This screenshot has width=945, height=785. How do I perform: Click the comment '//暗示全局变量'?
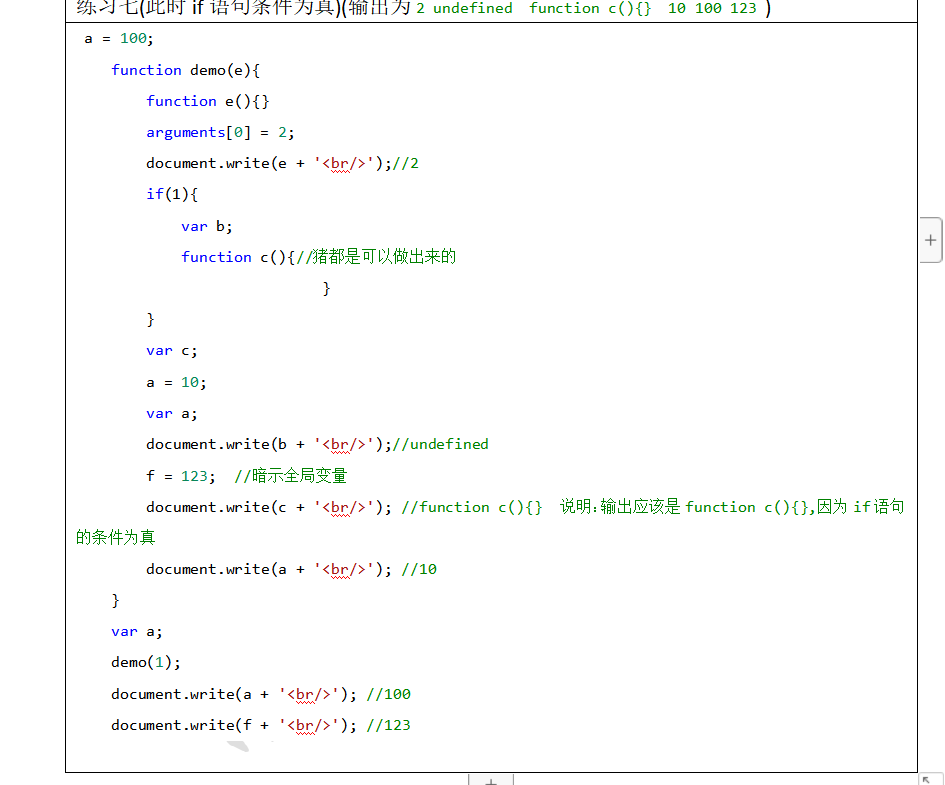290,476
